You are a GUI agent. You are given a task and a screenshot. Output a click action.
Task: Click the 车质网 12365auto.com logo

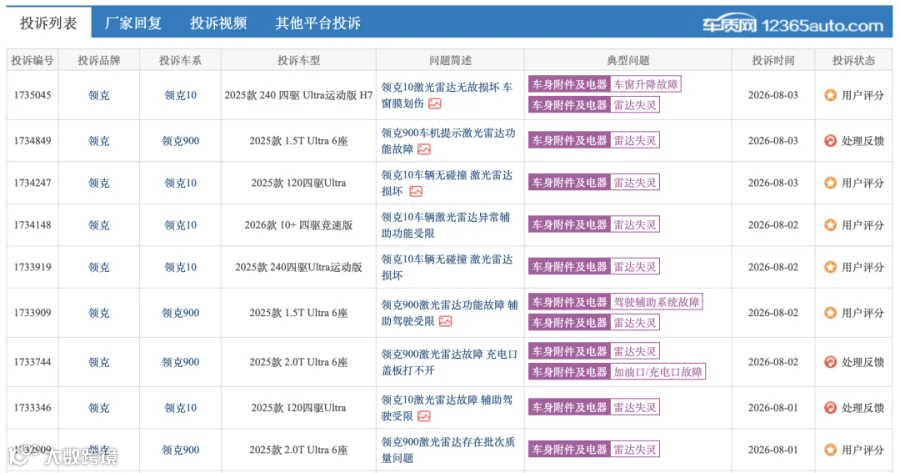coord(793,25)
